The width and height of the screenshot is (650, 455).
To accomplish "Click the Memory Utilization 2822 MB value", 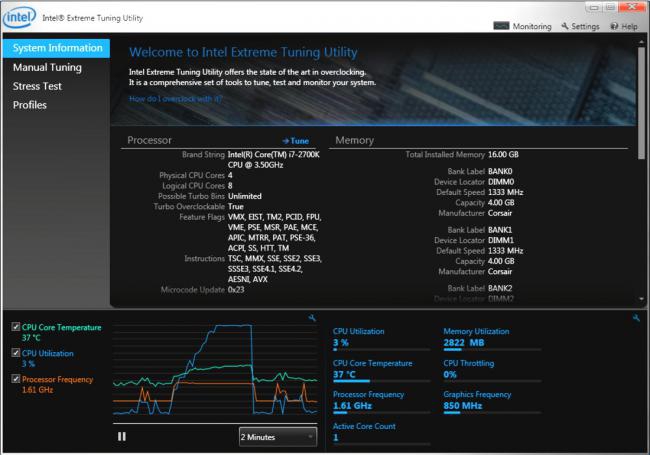I will pyautogui.click(x=463, y=343).
